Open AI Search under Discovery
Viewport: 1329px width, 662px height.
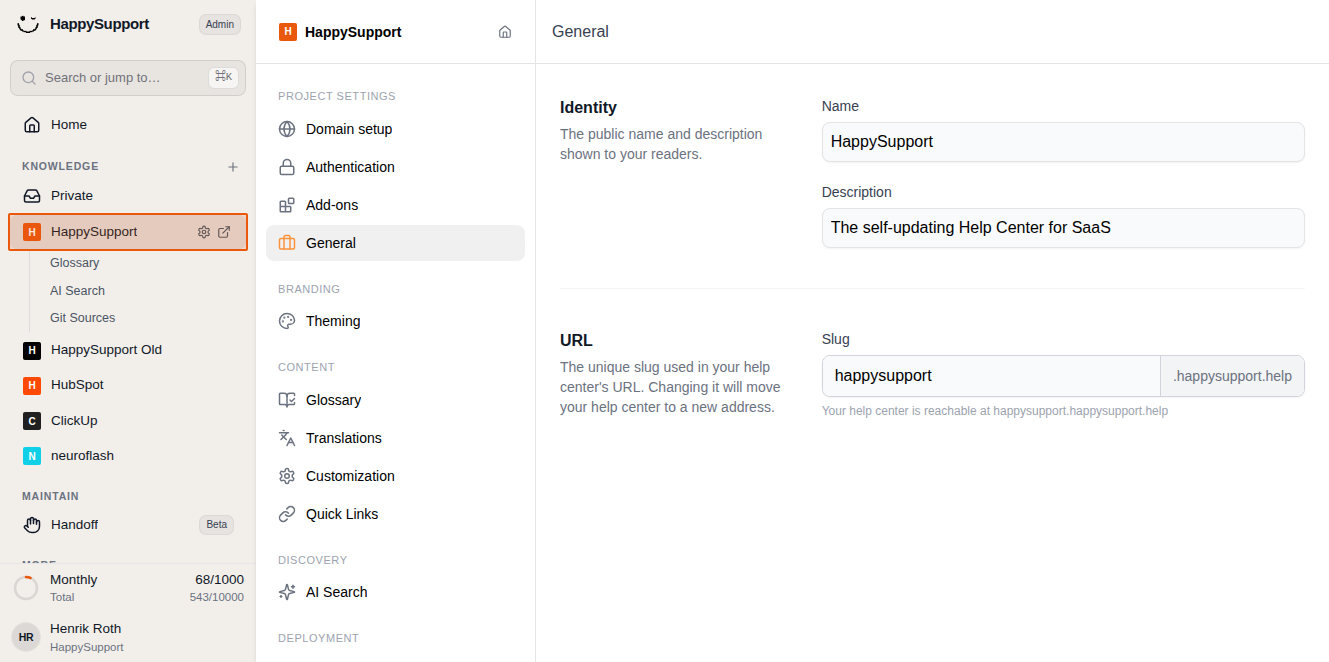[395, 592]
